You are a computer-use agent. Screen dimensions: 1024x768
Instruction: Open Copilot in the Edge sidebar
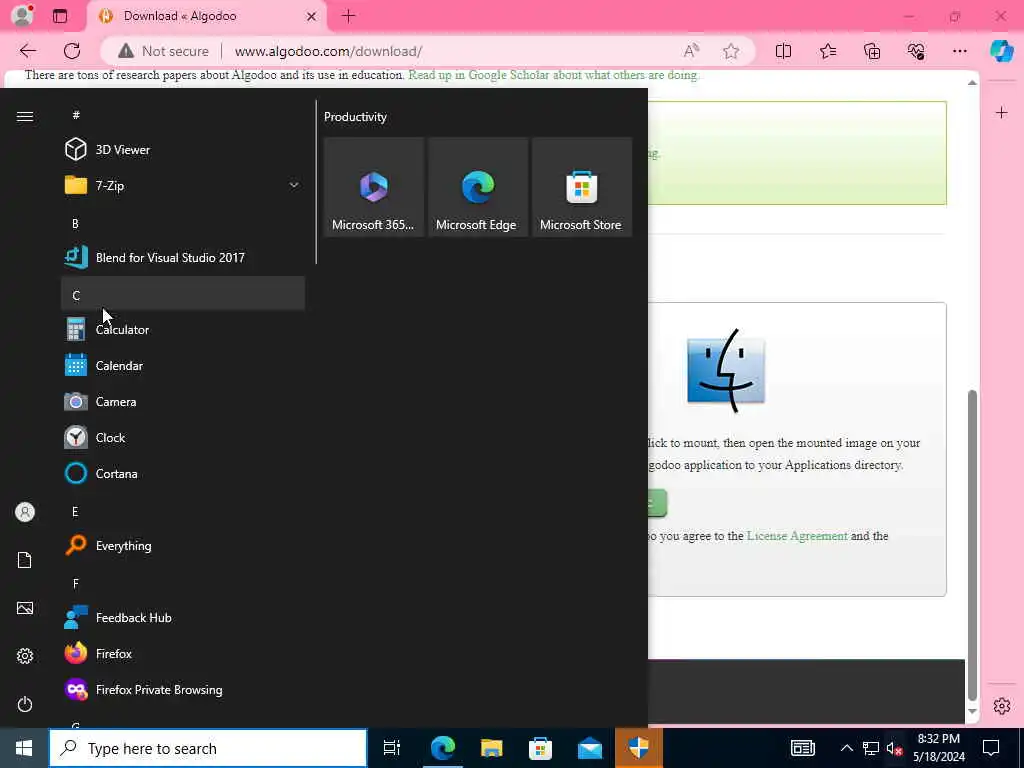1002,51
